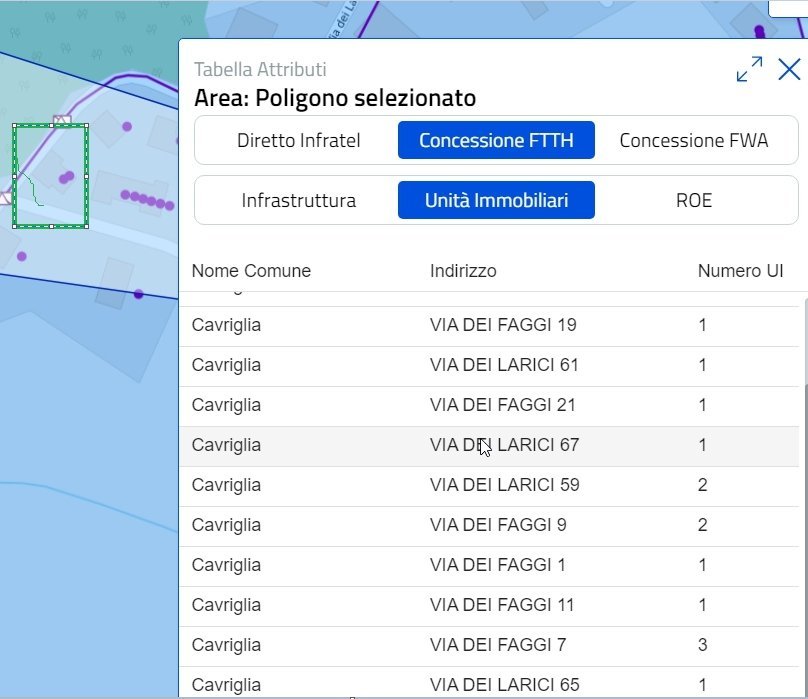808x699 pixels.
Task: Close the Tabella Attributi panel
Action: 789,69
